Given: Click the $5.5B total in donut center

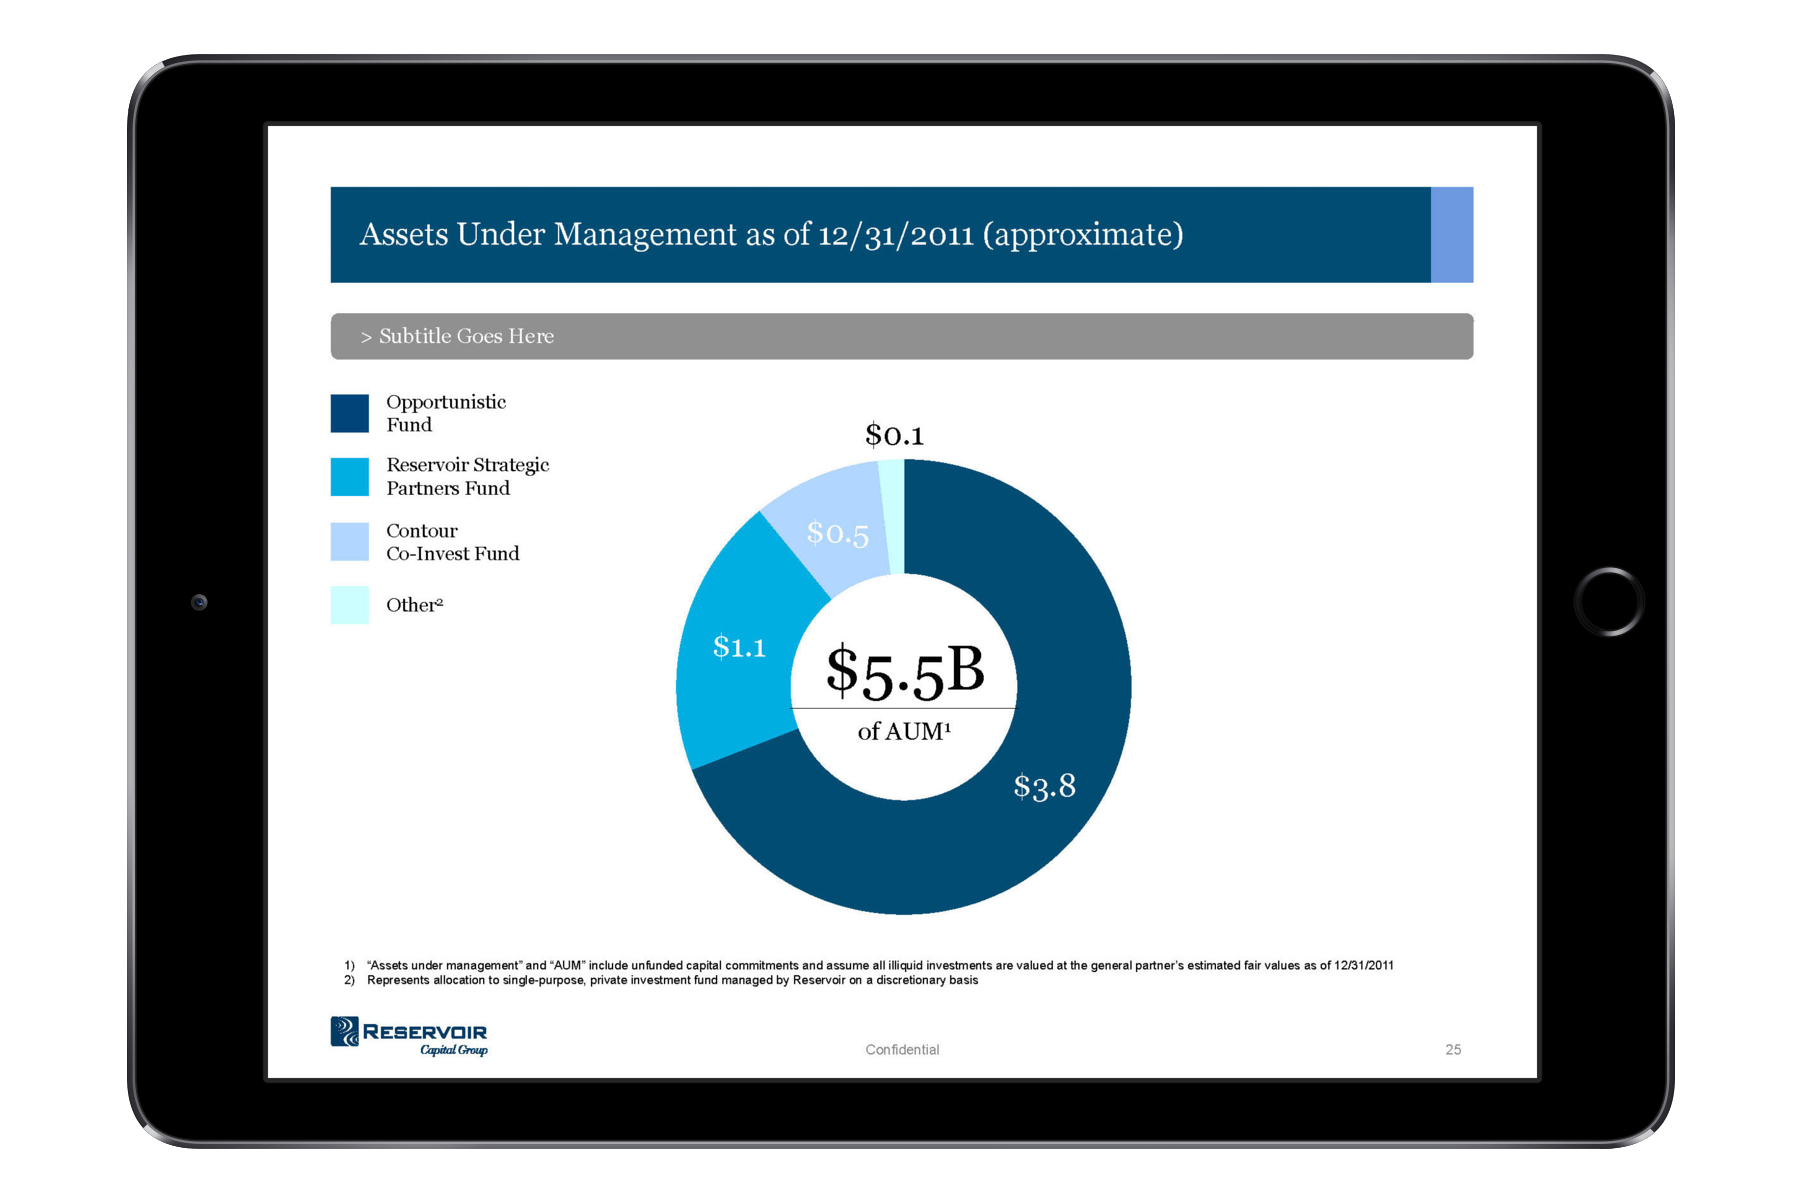Looking at the screenshot, I should [x=905, y=670].
